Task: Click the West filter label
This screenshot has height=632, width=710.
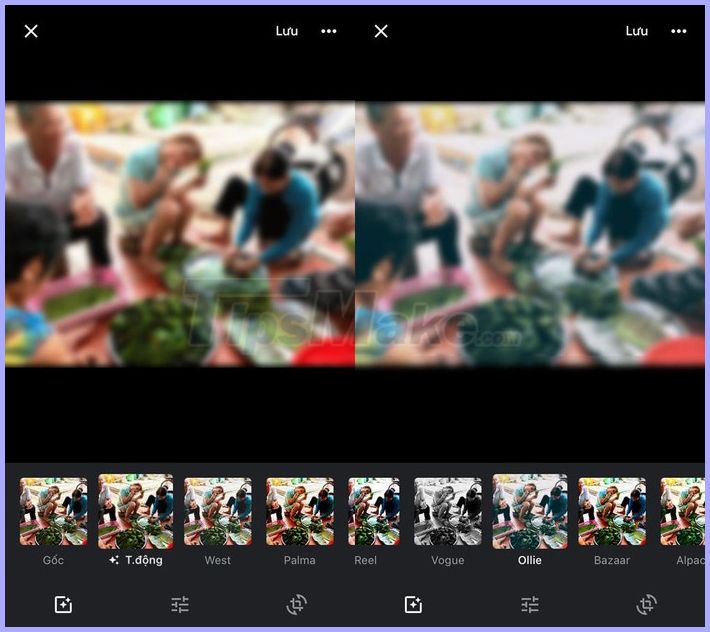Action: pyautogui.click(x=217, y=560)
